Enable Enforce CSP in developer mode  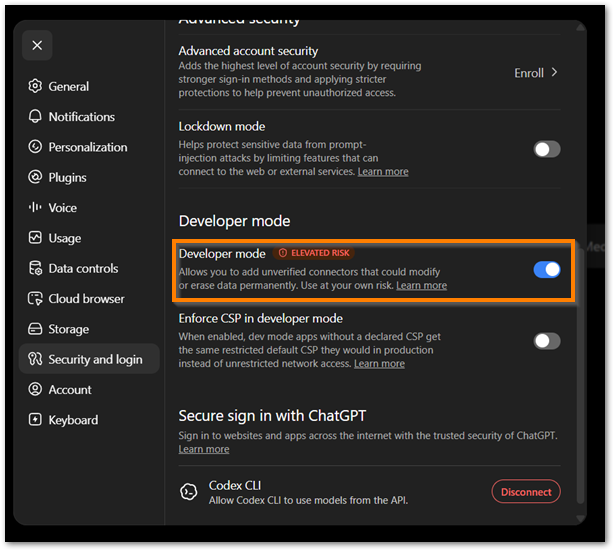pos(547,341)
